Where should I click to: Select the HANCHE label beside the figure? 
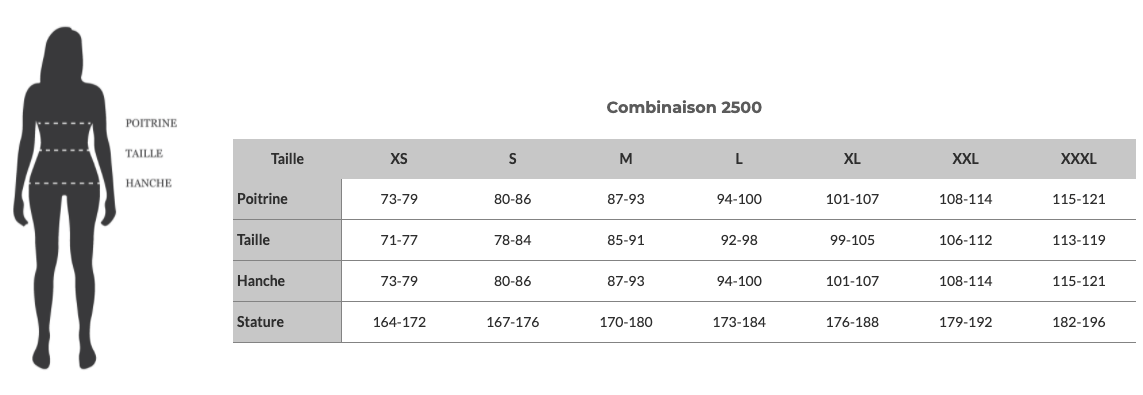(x=149, y=183)
